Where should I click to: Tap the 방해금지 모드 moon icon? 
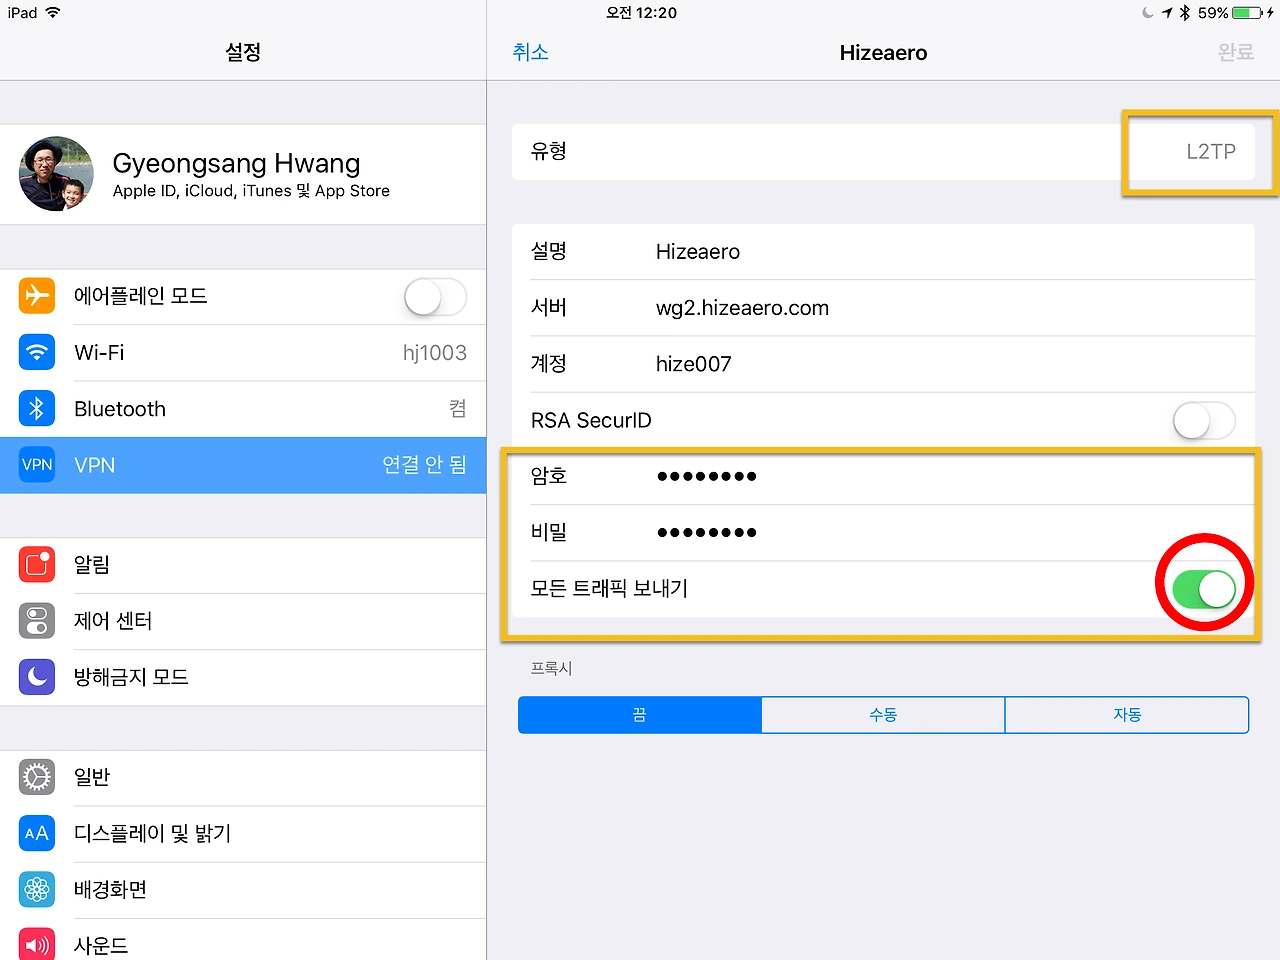pyautogui.click(x=37, y=677)
